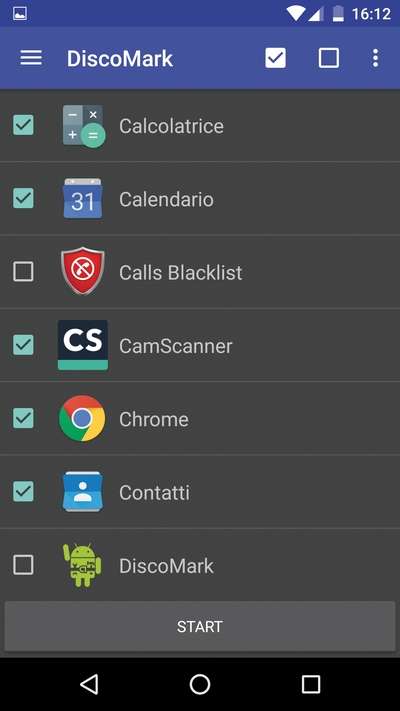Tap the Calls Blacklist shield icon
Viewport: 400px width, 711px height.
pyautogui.click(x=83, y=272)
